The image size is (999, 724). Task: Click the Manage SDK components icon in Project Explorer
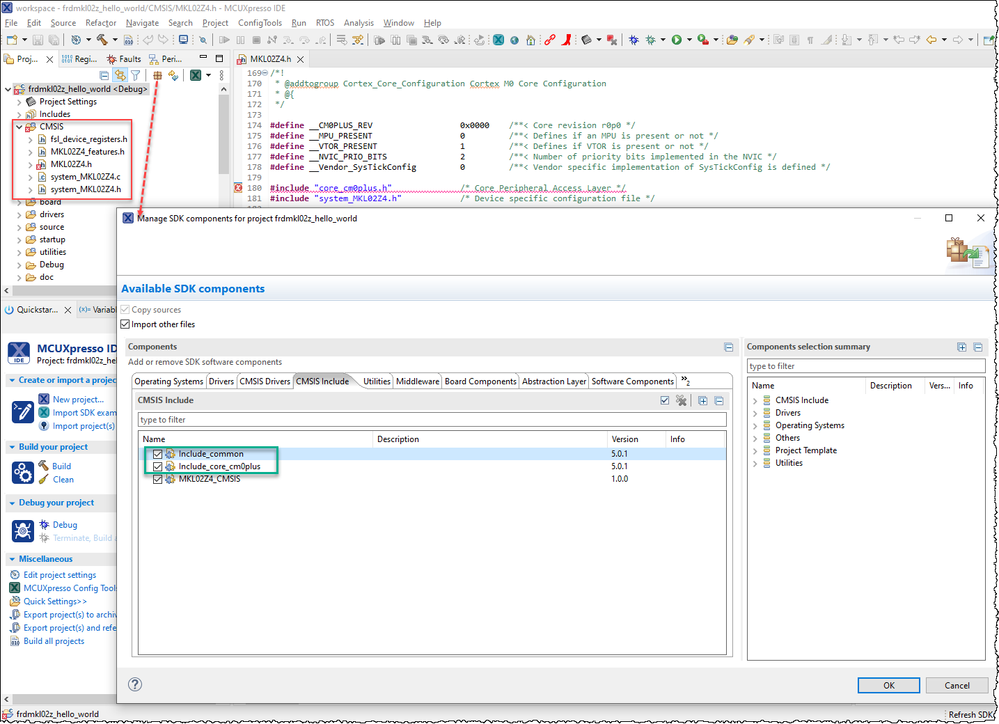pyautogui.click(x=157, y=76)
